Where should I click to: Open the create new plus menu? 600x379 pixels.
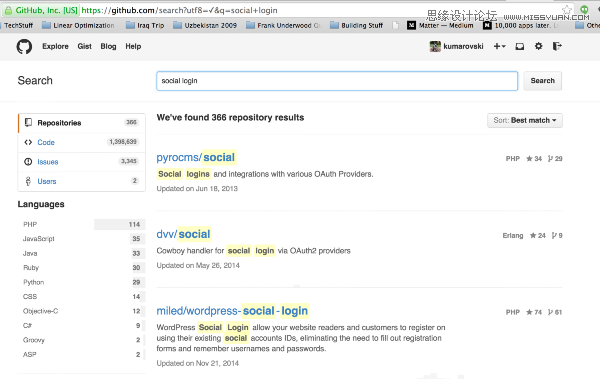pos(499,46)
